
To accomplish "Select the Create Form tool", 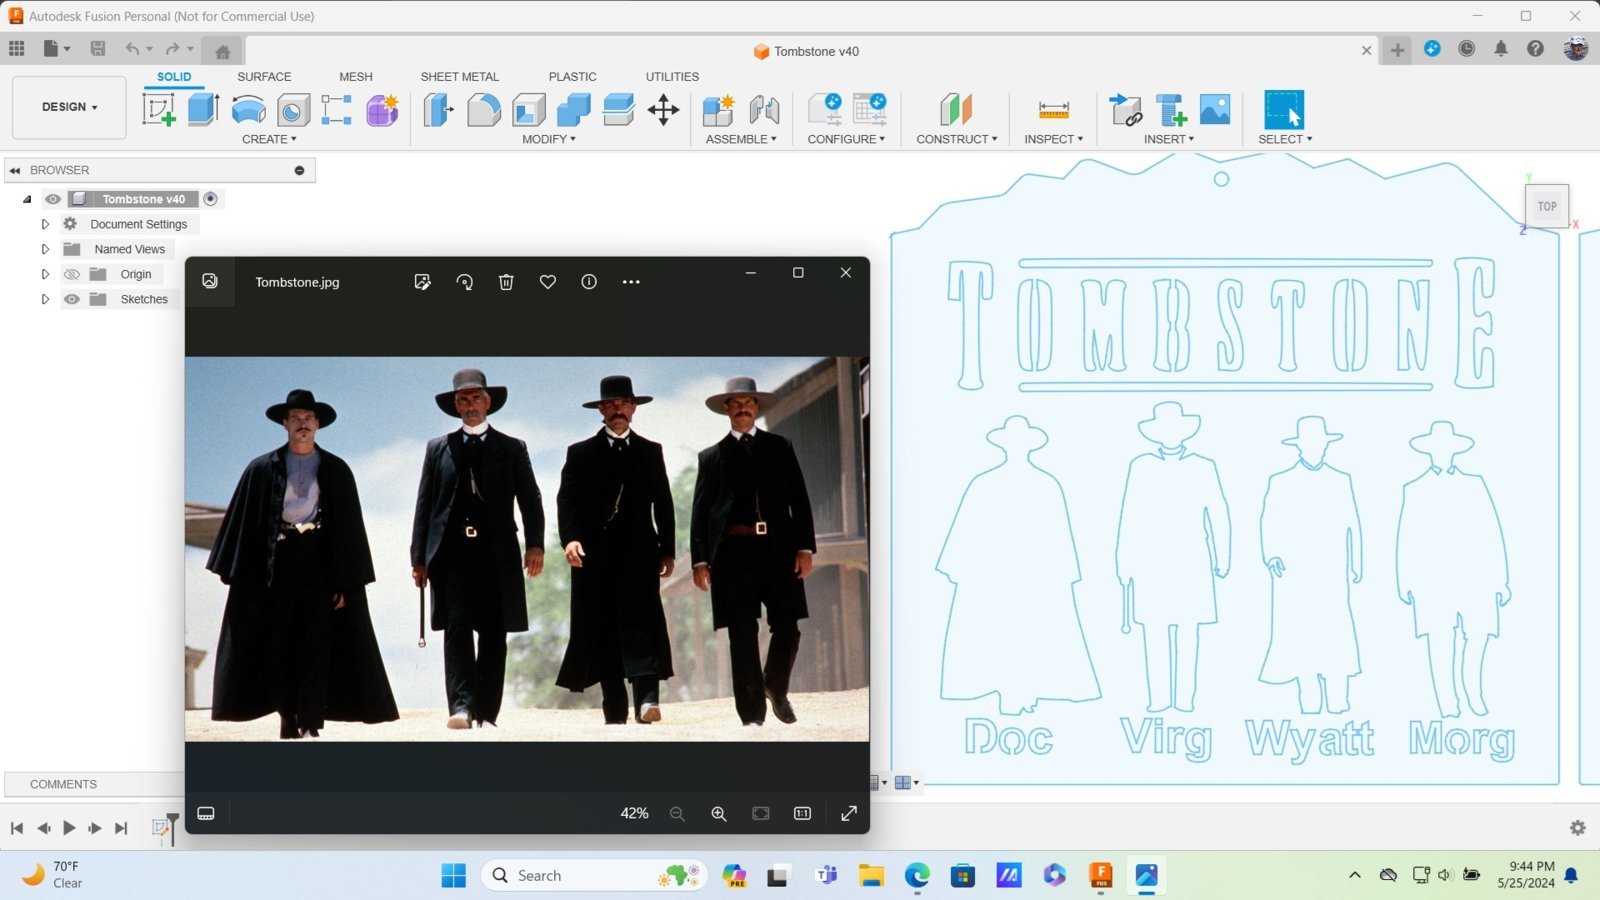I will (382, 109).
